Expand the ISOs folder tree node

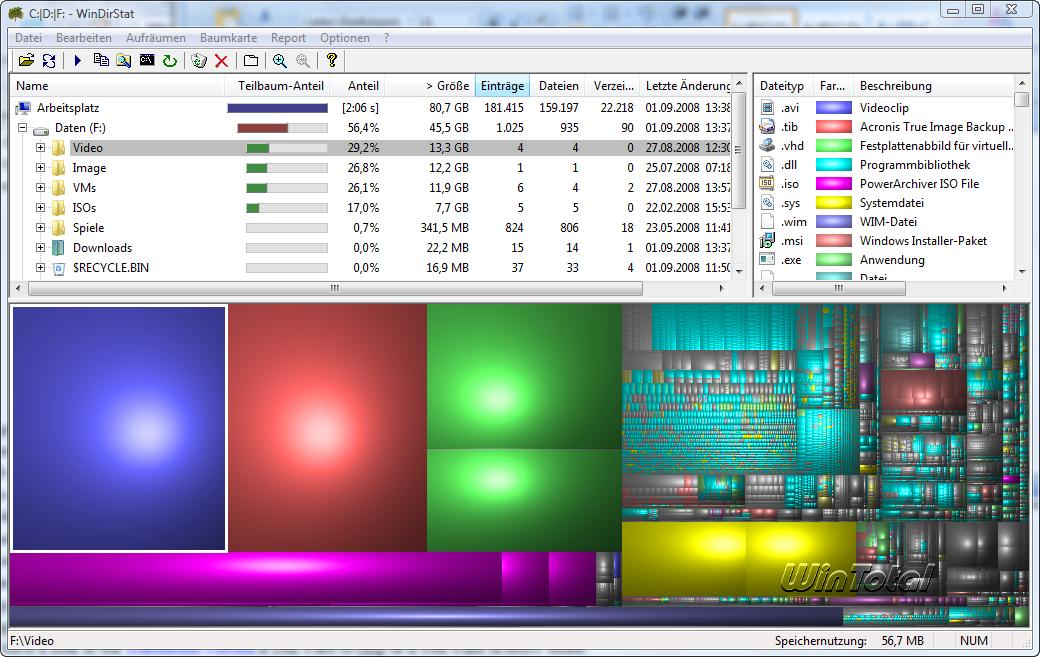[41, 208]
